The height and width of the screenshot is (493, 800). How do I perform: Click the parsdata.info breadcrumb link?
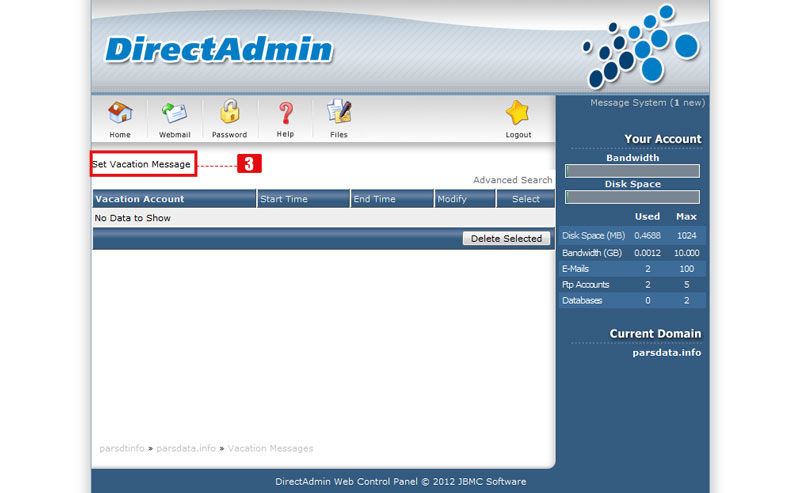(x=186, y=448)
